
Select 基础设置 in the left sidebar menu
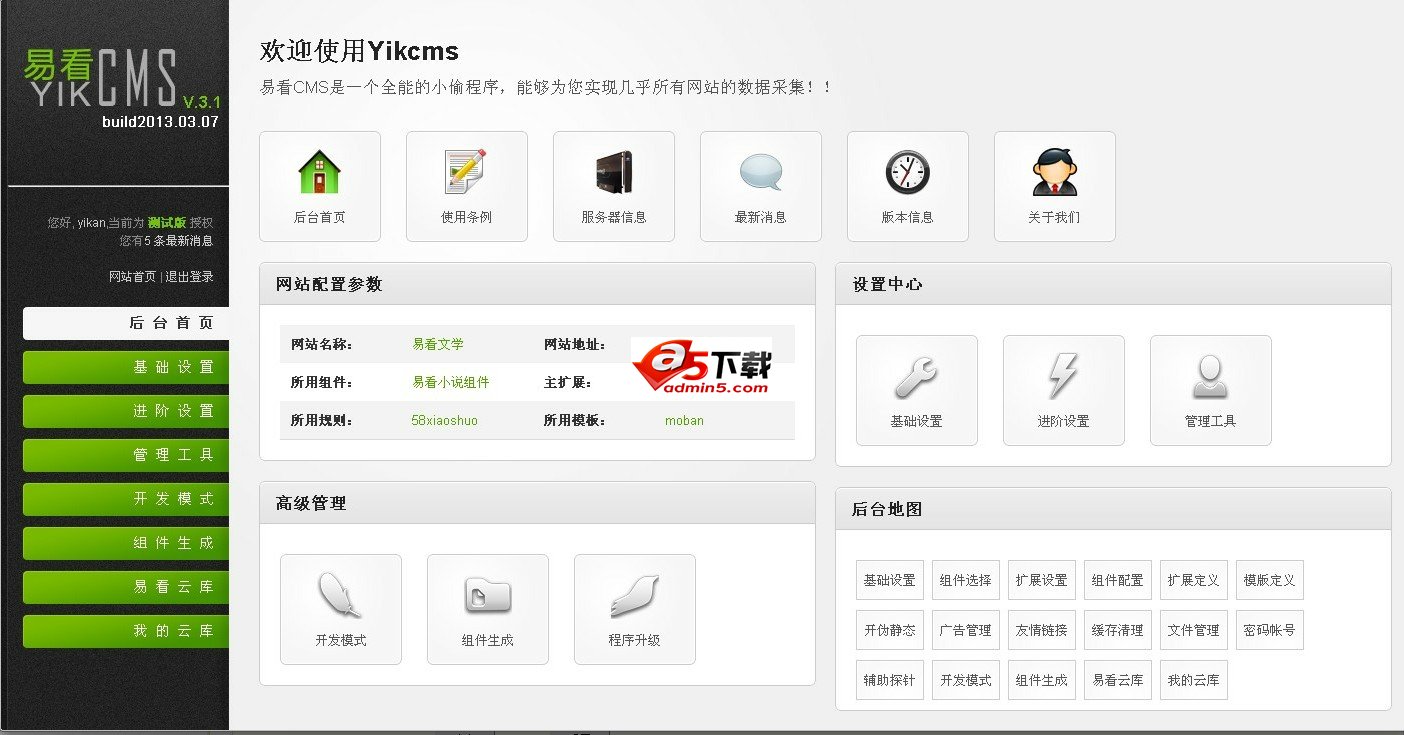[x=126, y=367]
